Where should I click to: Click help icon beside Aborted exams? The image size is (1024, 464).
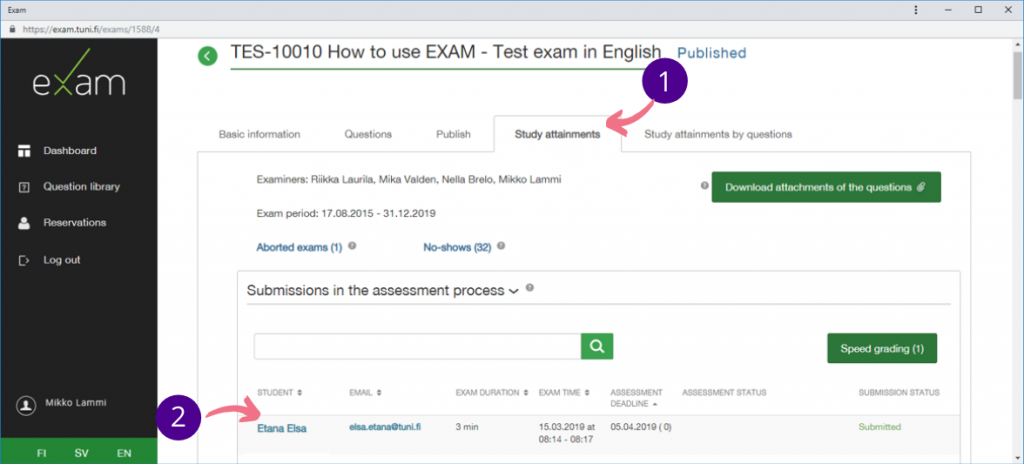[352, 245]
